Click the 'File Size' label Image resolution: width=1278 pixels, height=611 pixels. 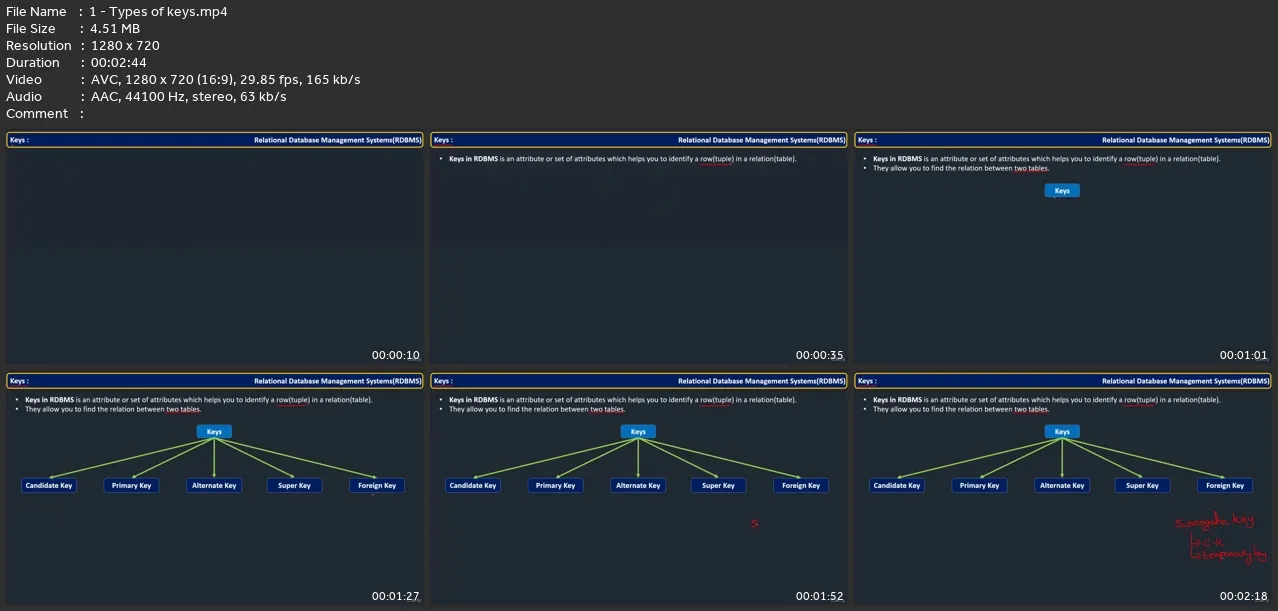click(31, 29)
